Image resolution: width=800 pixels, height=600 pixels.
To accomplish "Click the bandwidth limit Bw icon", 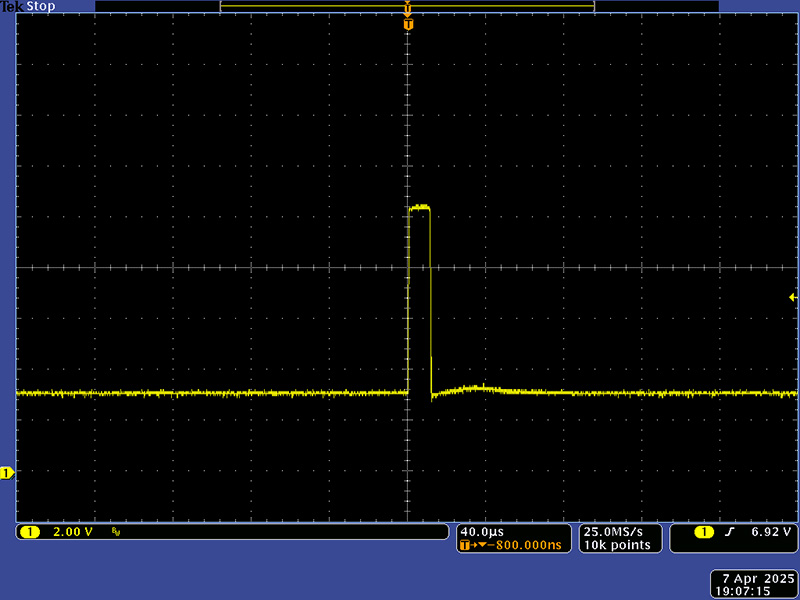I will click(116, 533).
